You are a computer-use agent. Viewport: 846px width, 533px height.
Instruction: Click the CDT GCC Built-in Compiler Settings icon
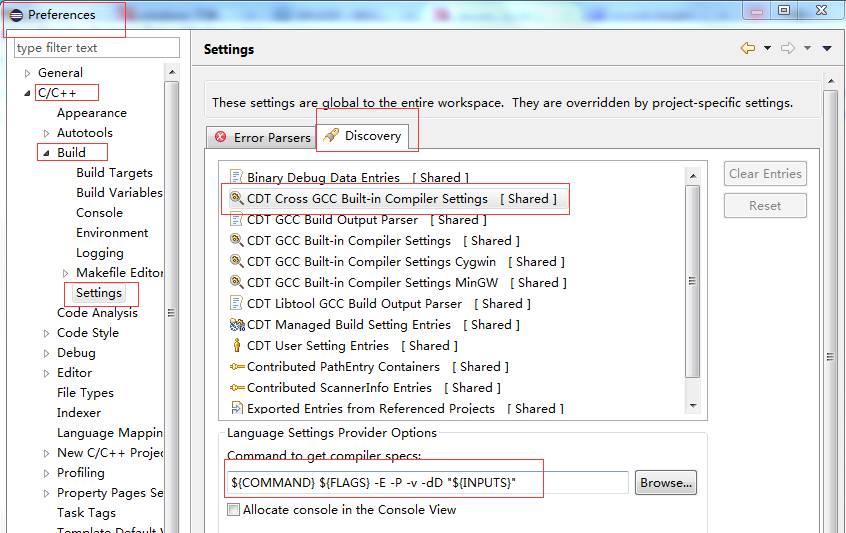coord(236,240)
